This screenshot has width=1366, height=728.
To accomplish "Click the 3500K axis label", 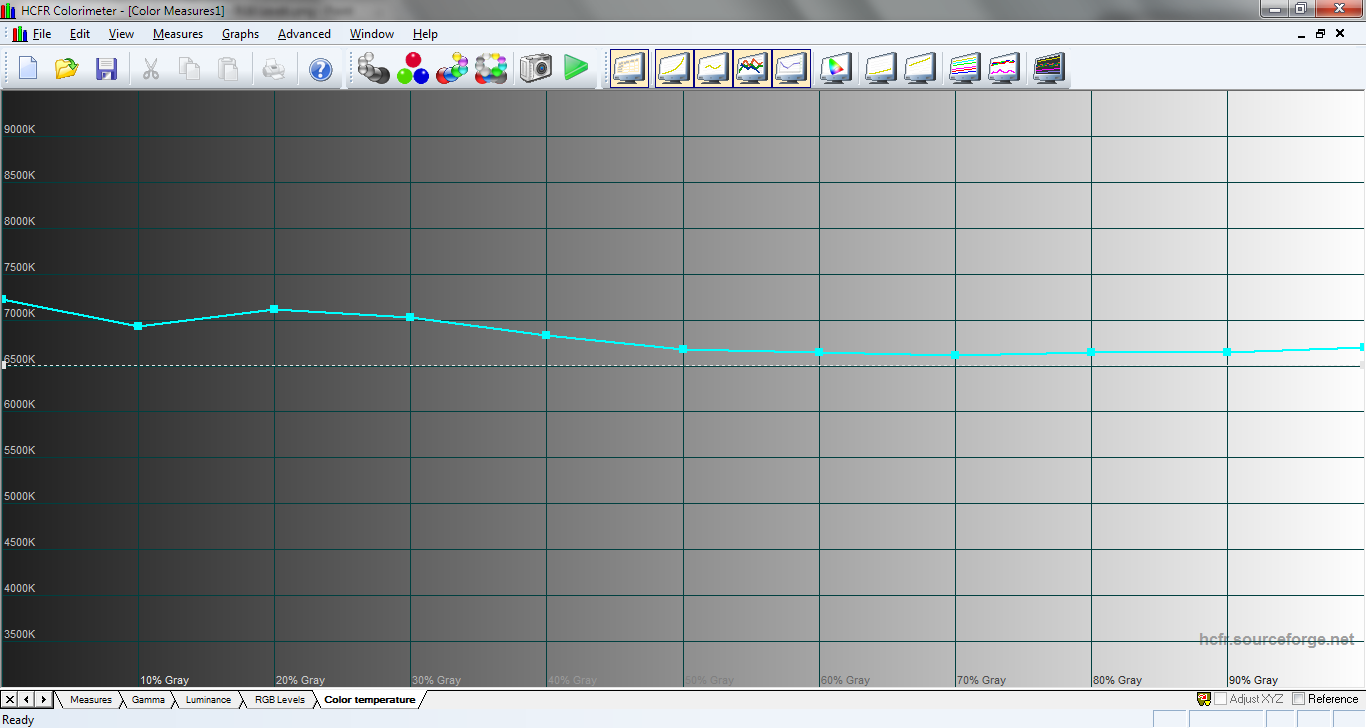I will [x=20, y=634].
